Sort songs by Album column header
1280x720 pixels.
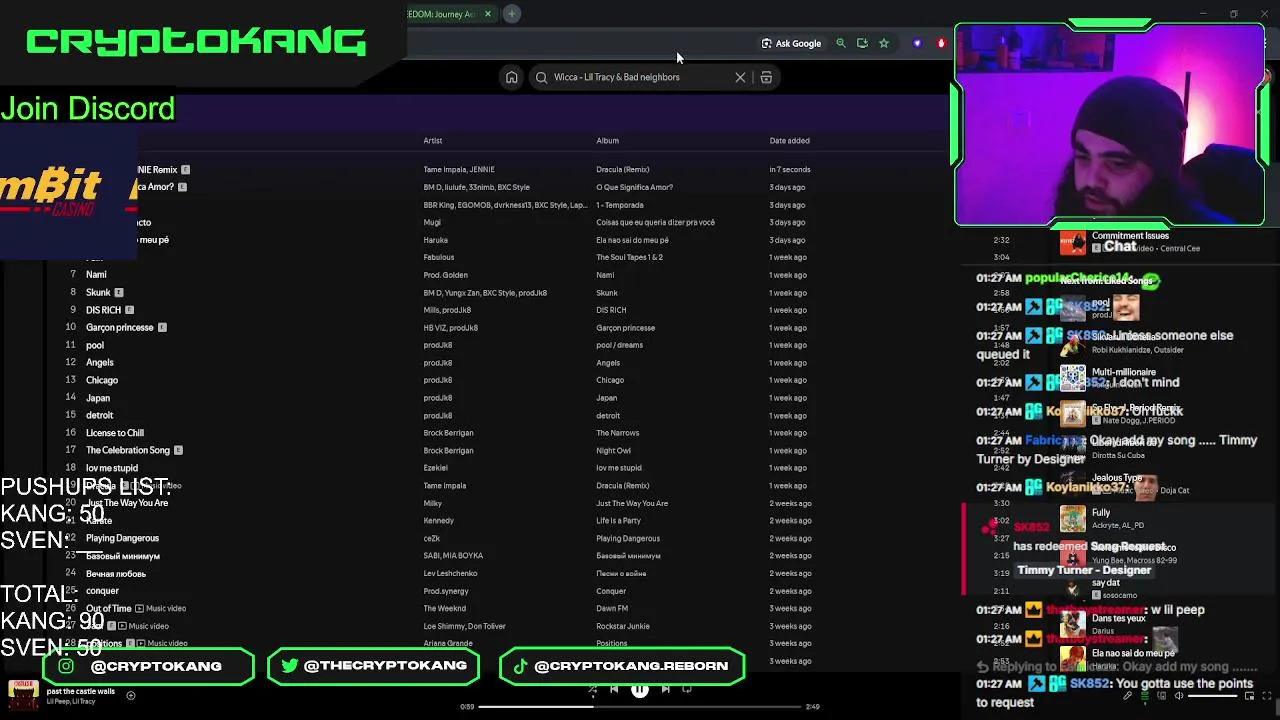coord(608,141)
